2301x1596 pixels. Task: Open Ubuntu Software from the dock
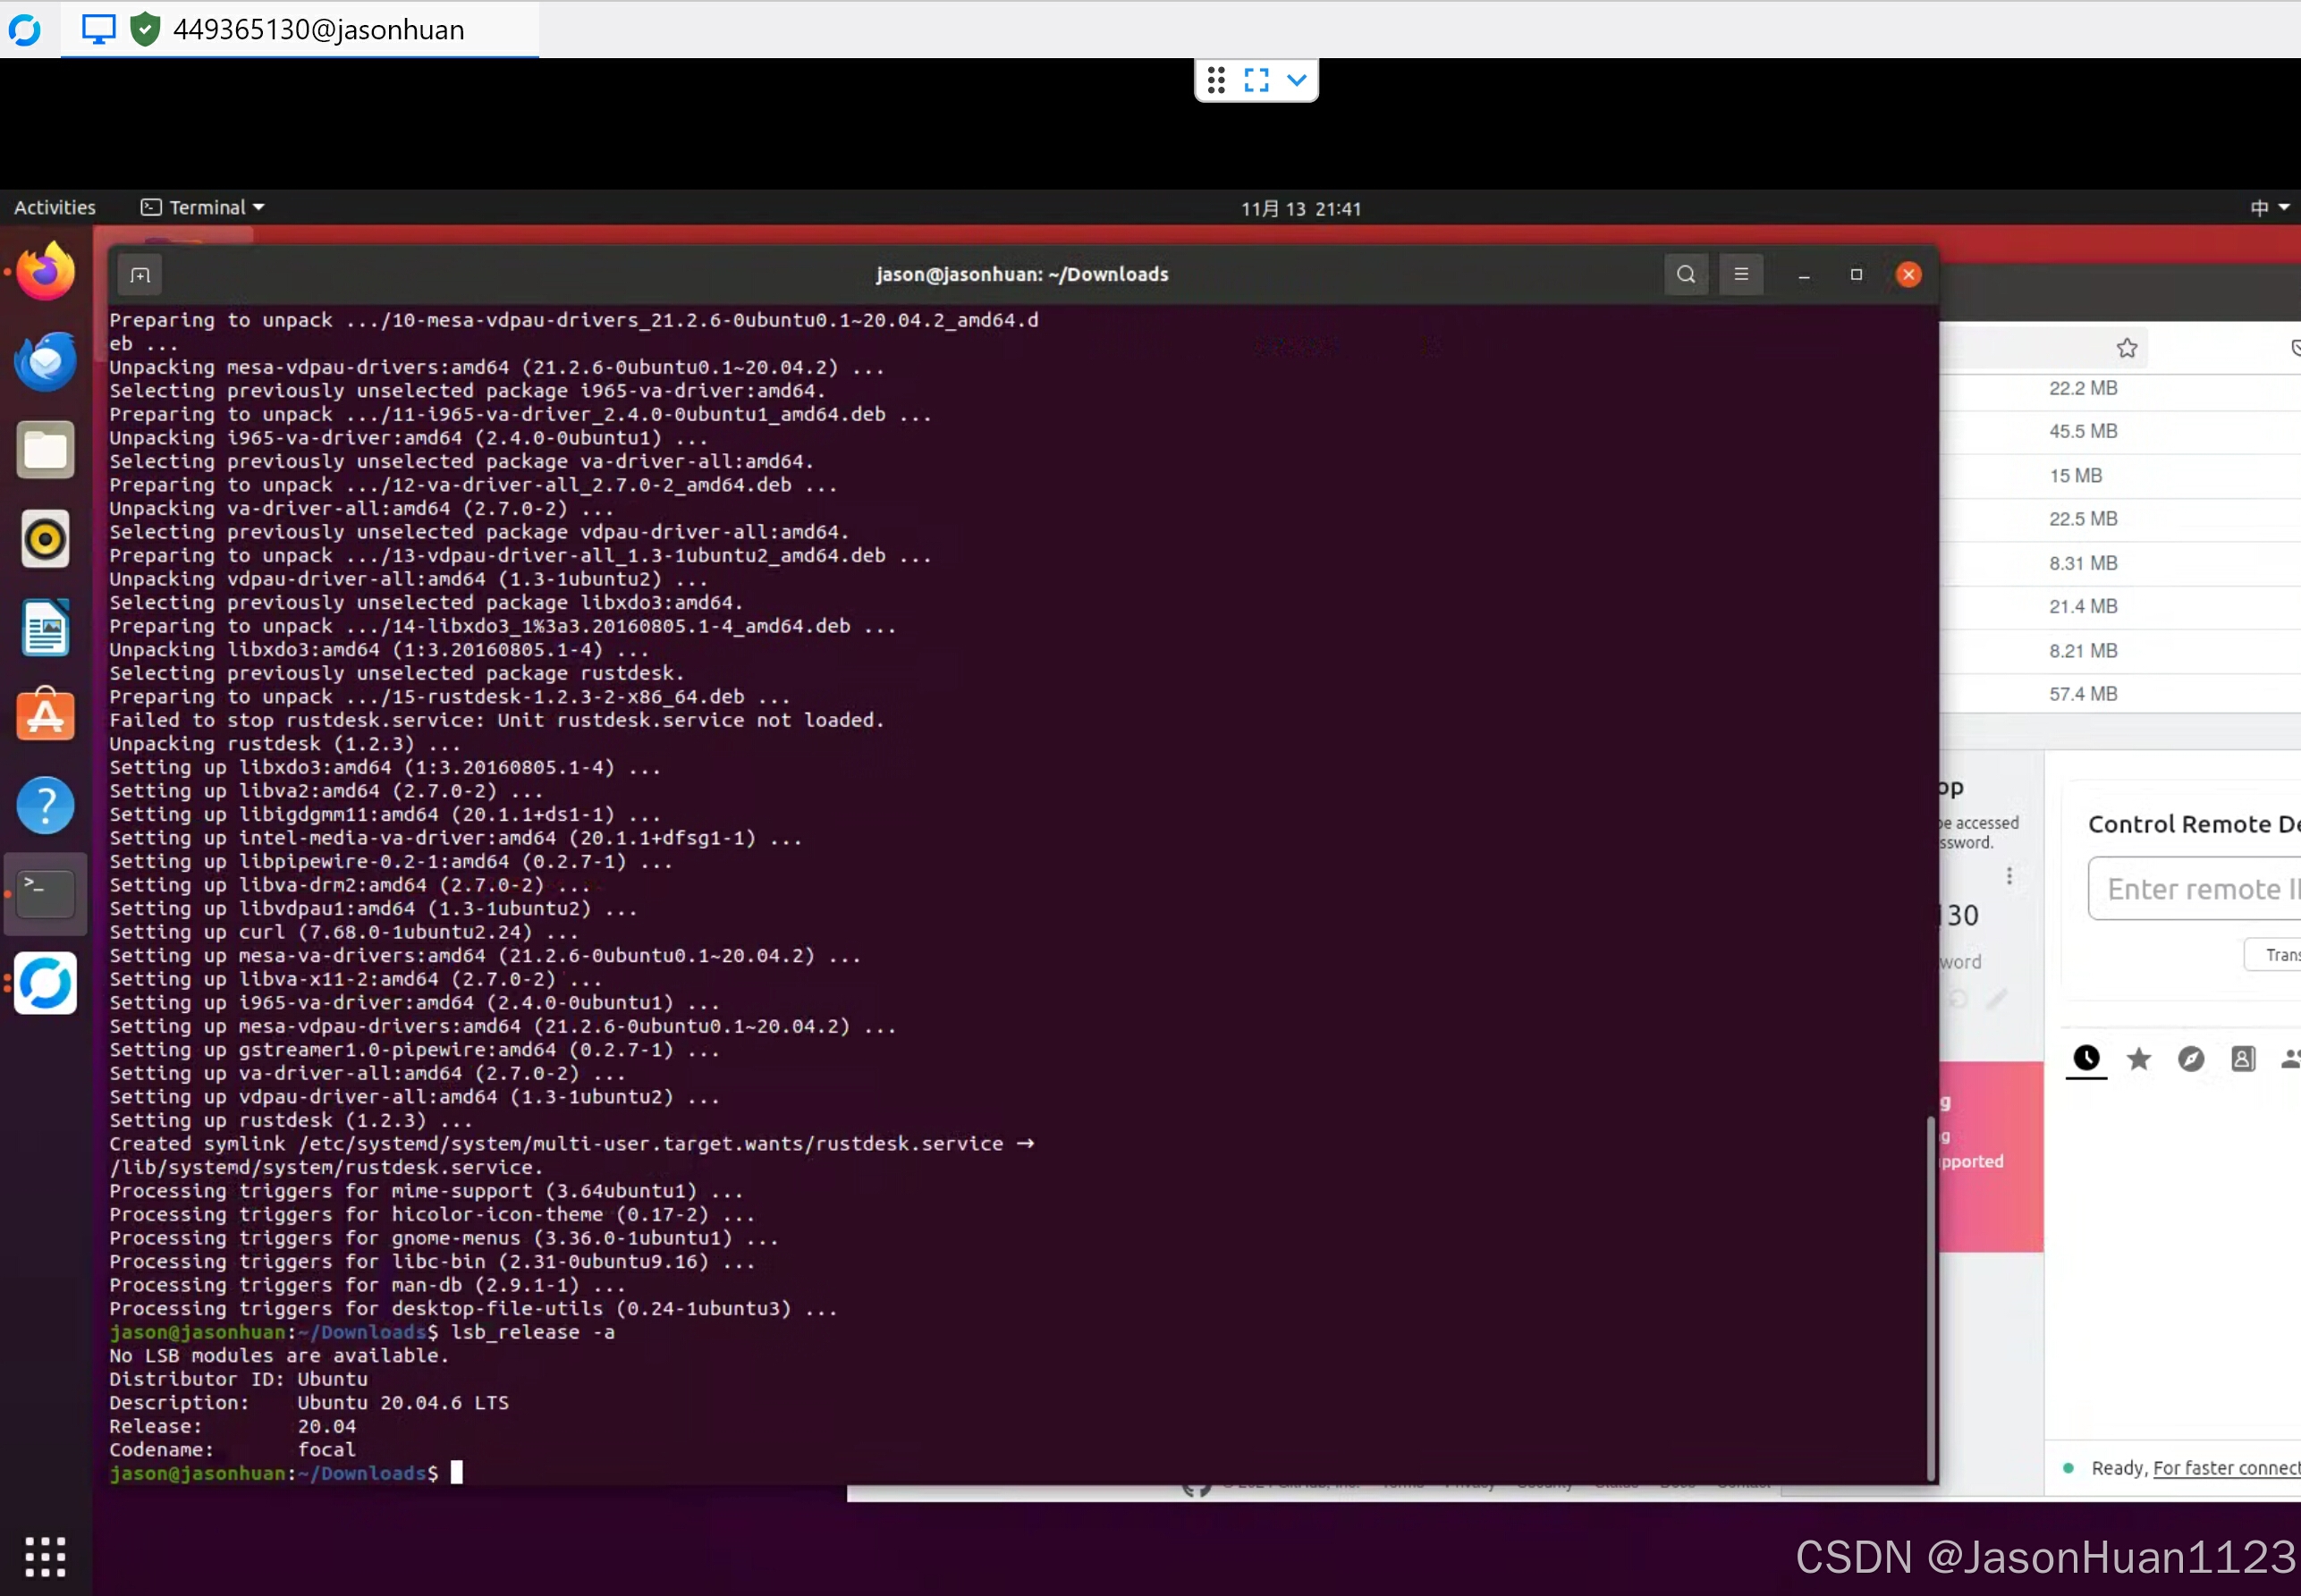46,715
